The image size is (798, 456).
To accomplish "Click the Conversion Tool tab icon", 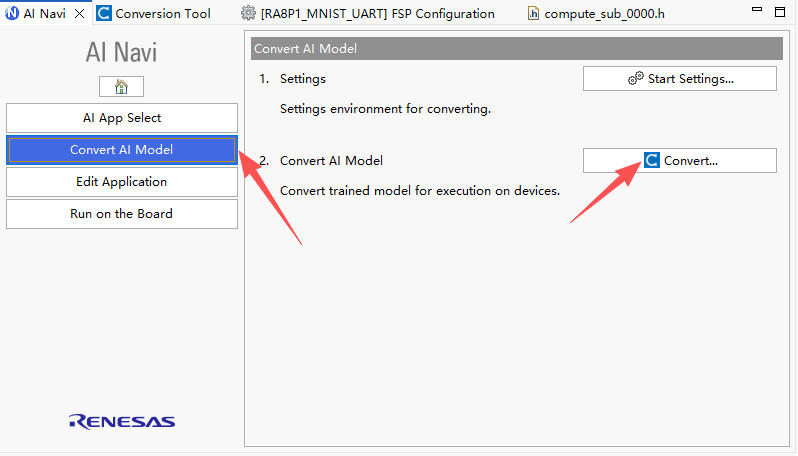I will [x=104, y=13].
